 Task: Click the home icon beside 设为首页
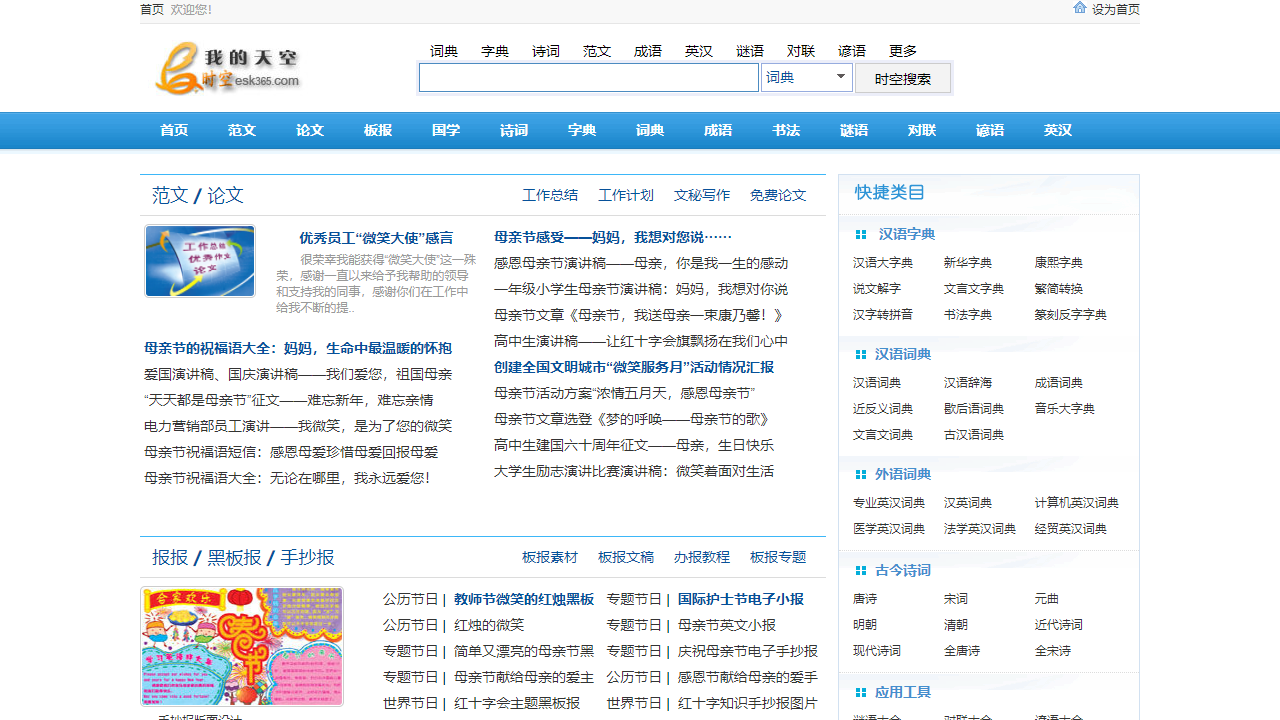point(1080,8)
